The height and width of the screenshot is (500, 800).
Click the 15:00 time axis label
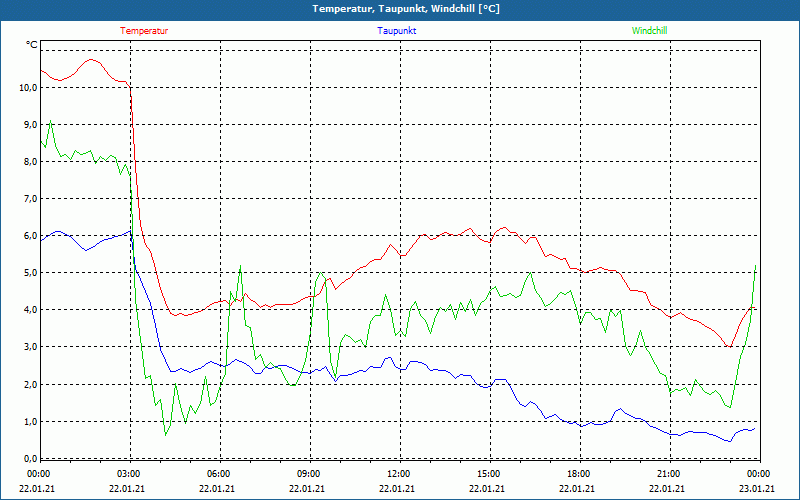[x=489, y=474]
